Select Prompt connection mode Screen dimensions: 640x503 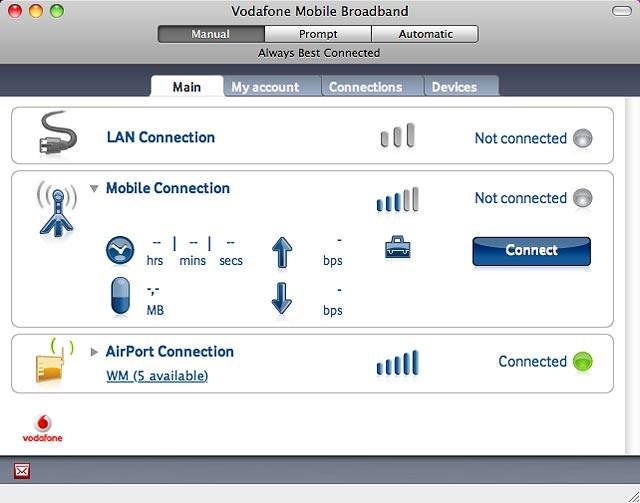click(318, 34)
